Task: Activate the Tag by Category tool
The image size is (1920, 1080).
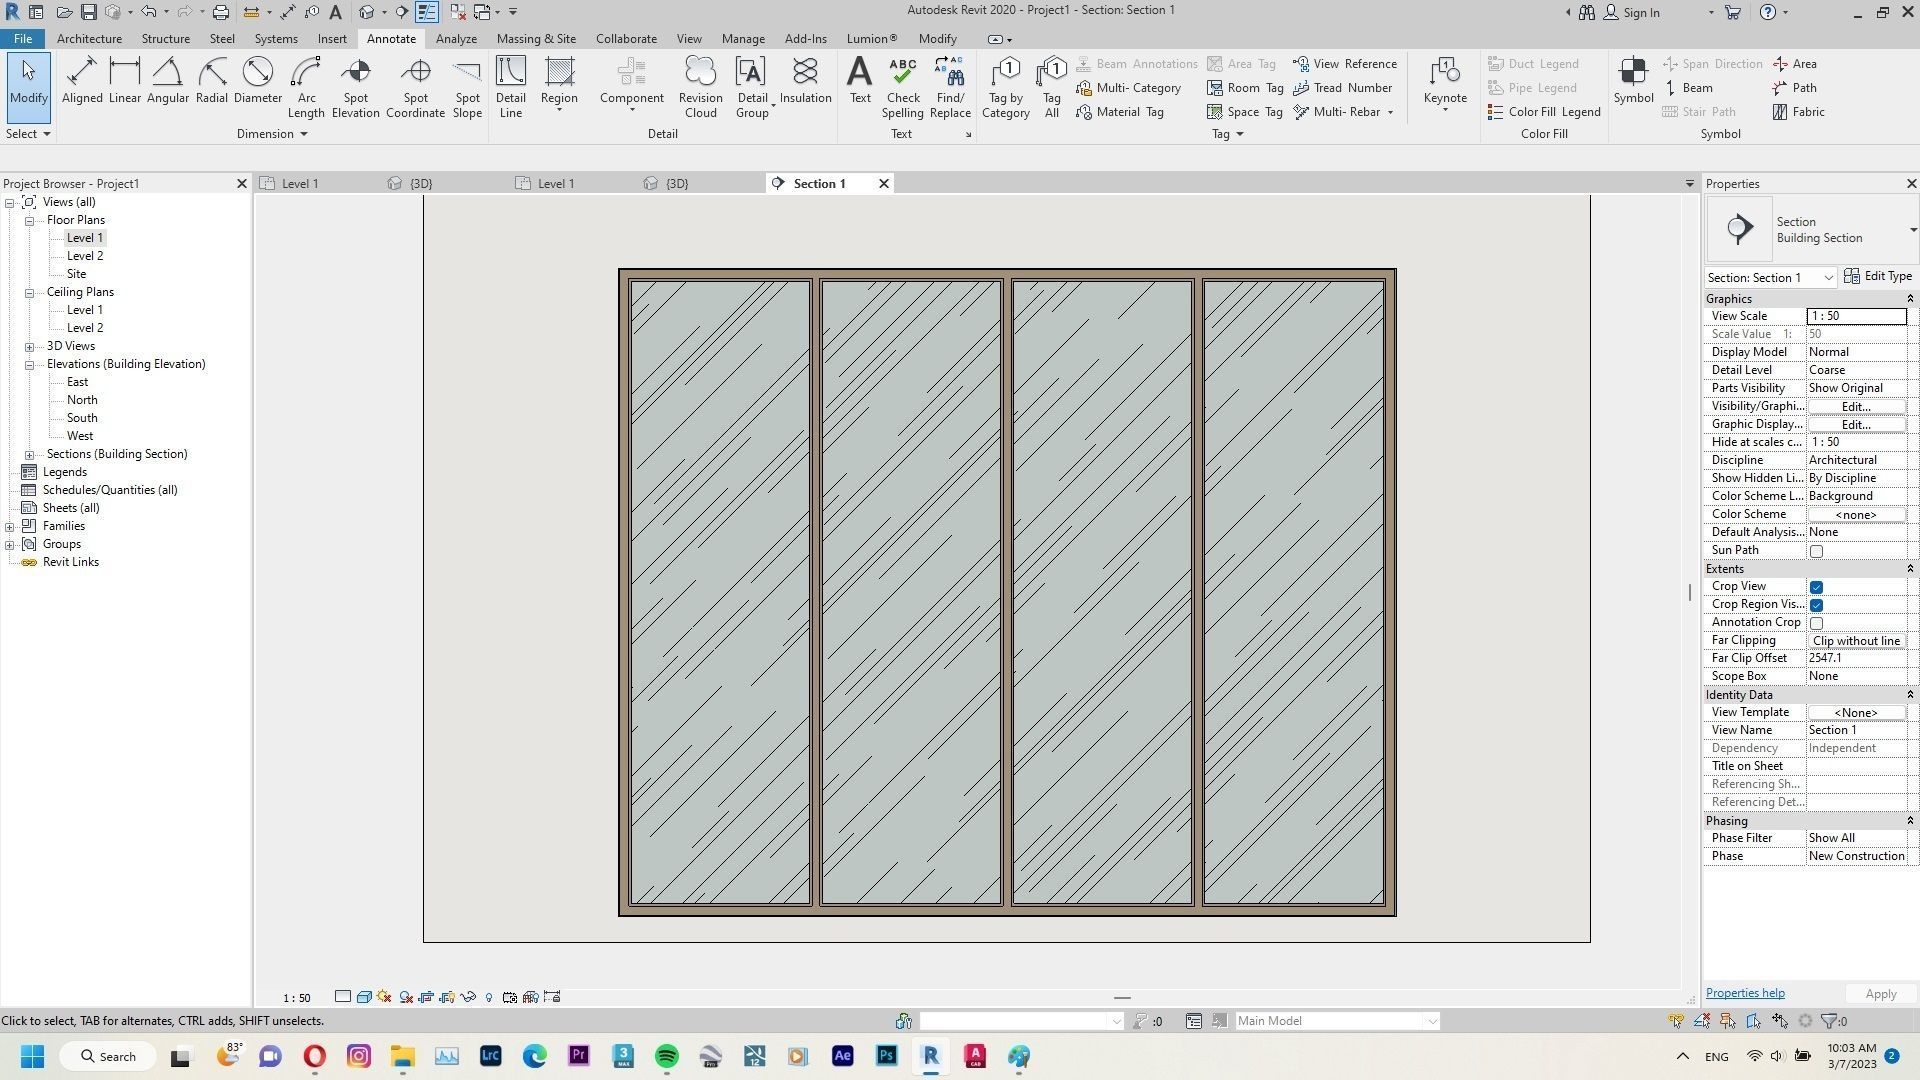Action: [x=1005, y=85]
